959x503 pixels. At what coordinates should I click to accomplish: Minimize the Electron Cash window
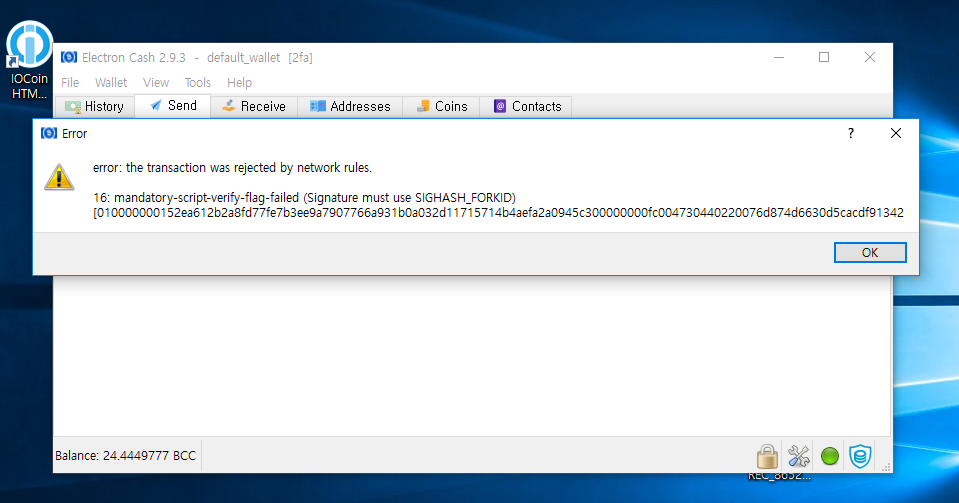779,58
